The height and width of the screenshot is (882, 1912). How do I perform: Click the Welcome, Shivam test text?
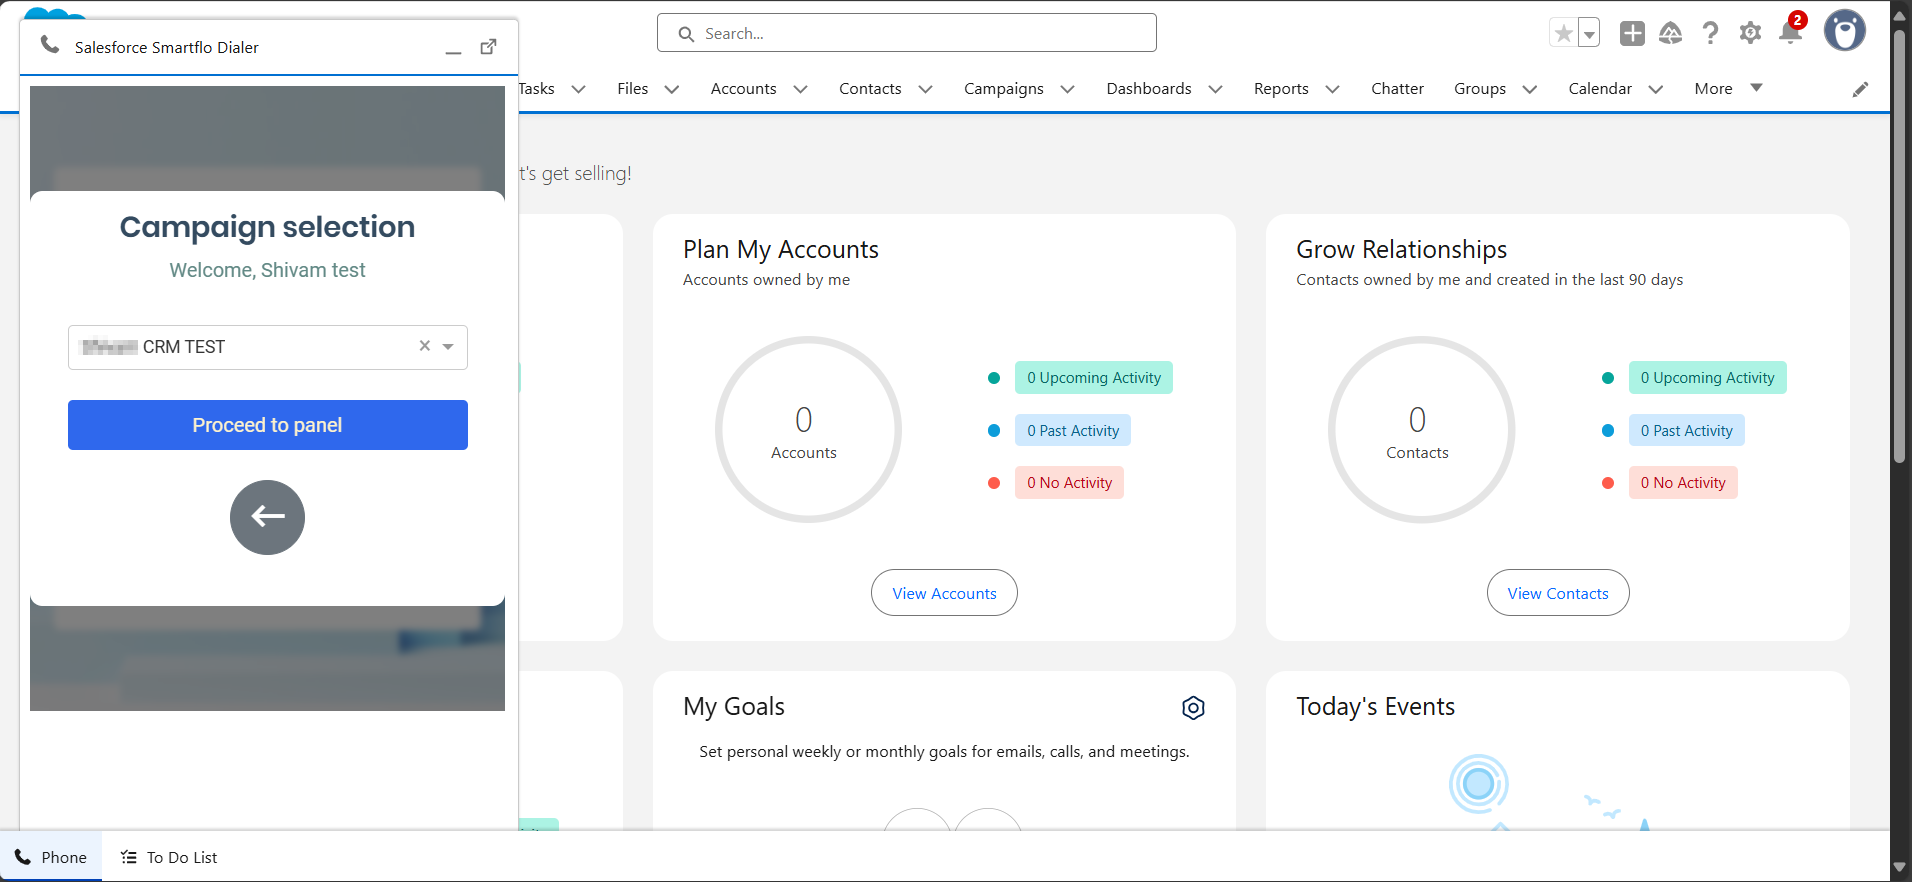pos(267,270)
